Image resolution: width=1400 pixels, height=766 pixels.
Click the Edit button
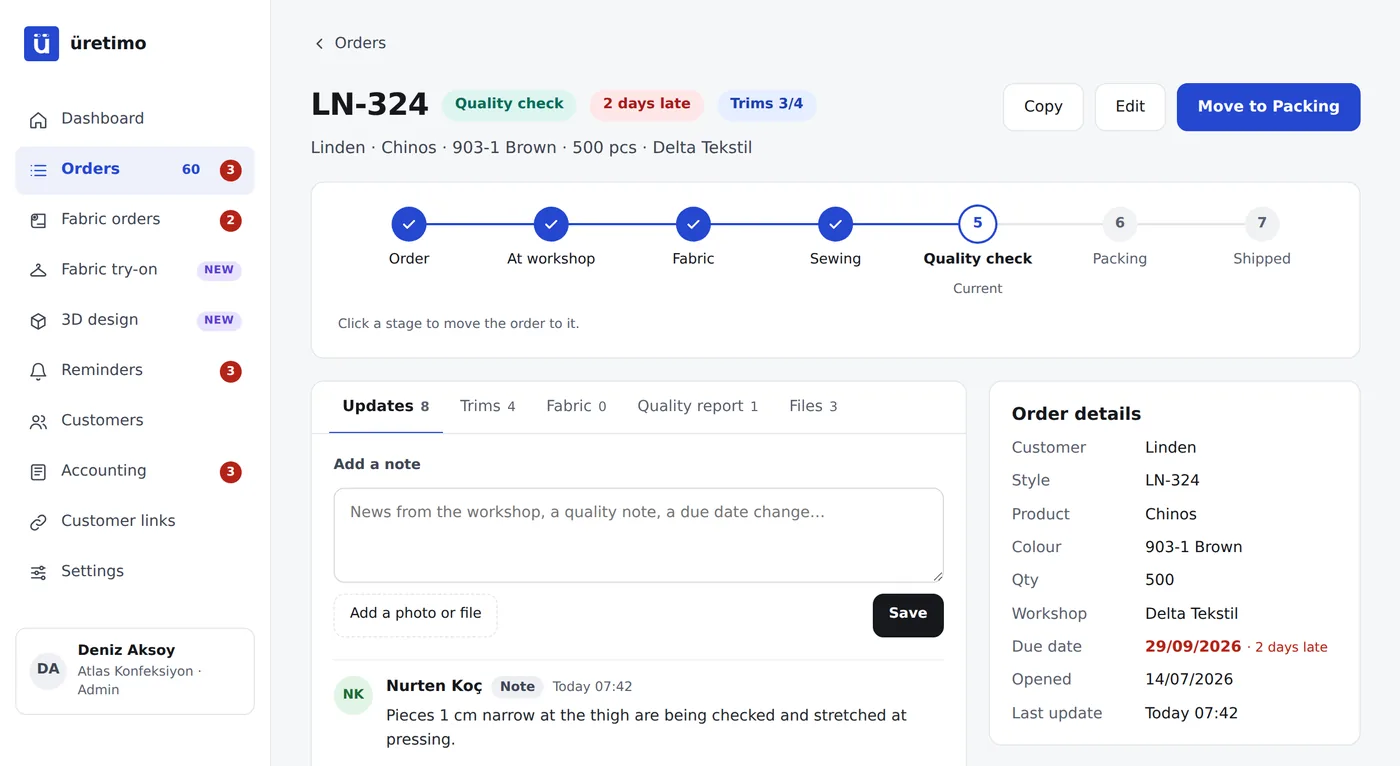coord(1130,107)
